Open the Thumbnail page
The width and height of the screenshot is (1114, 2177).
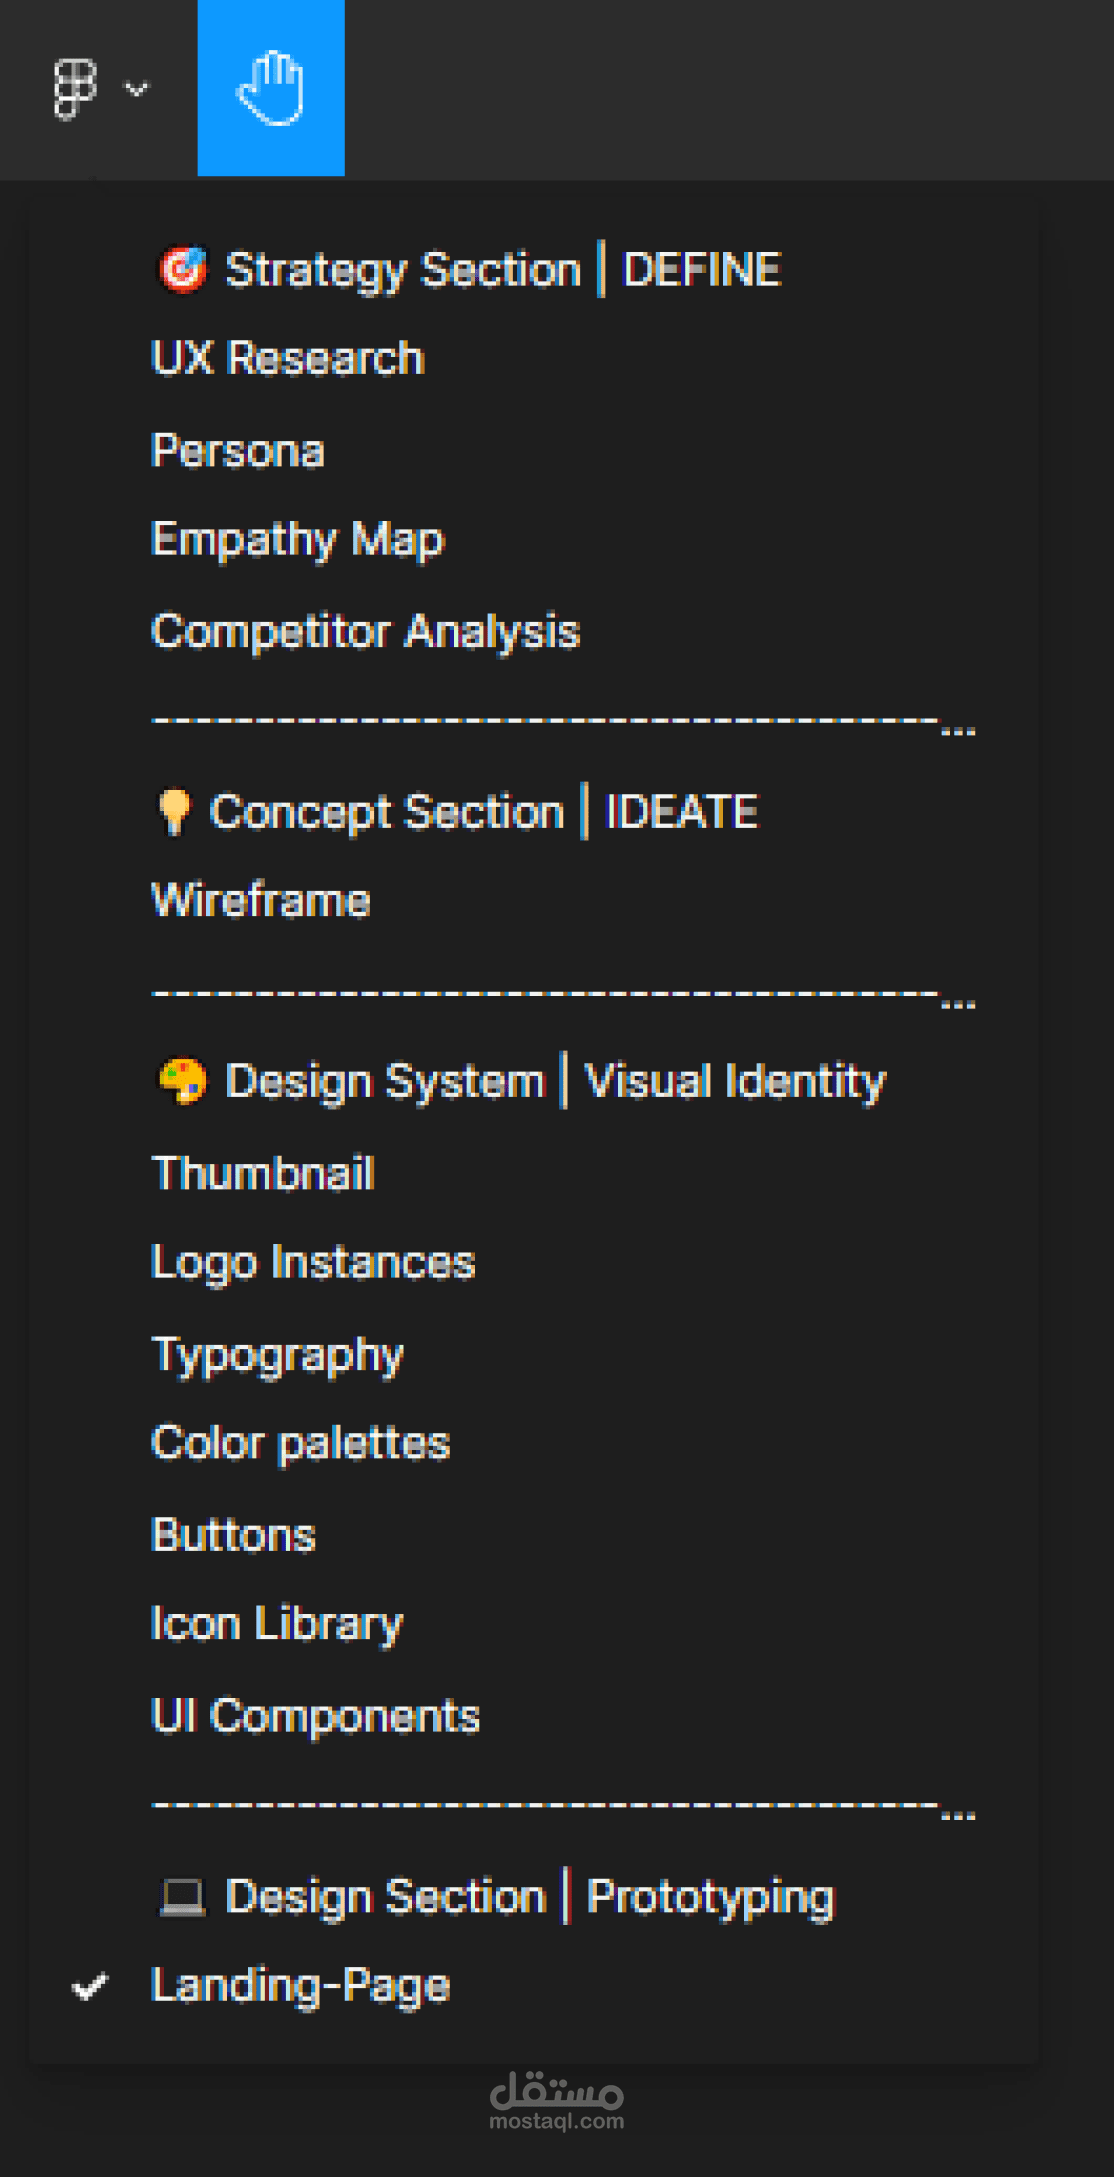[x=263, y=1173]
